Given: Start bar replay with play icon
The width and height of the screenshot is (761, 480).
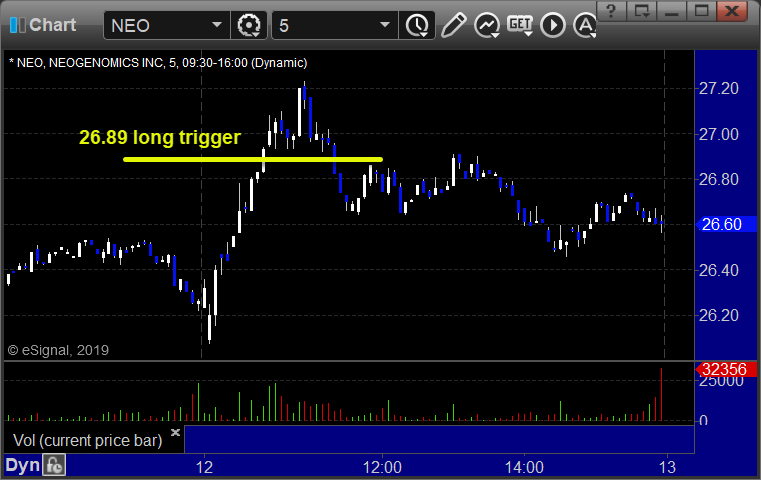Looking at the screenshot, I should click(553, 25).
